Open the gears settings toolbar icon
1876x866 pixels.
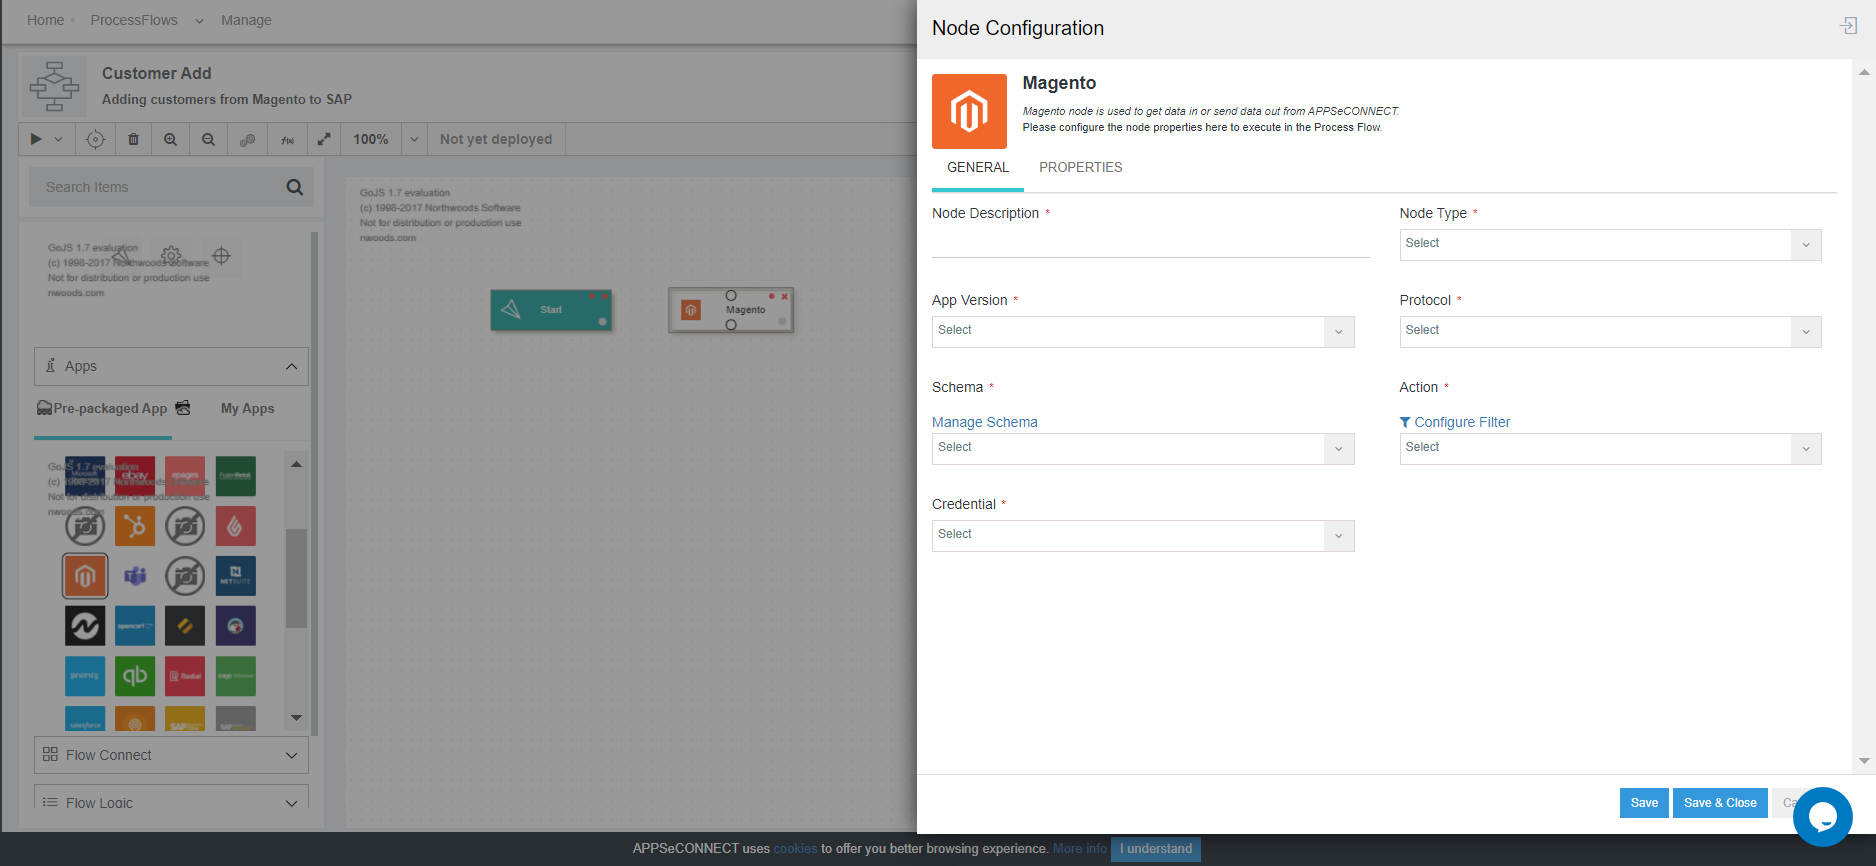pos(247,140)
